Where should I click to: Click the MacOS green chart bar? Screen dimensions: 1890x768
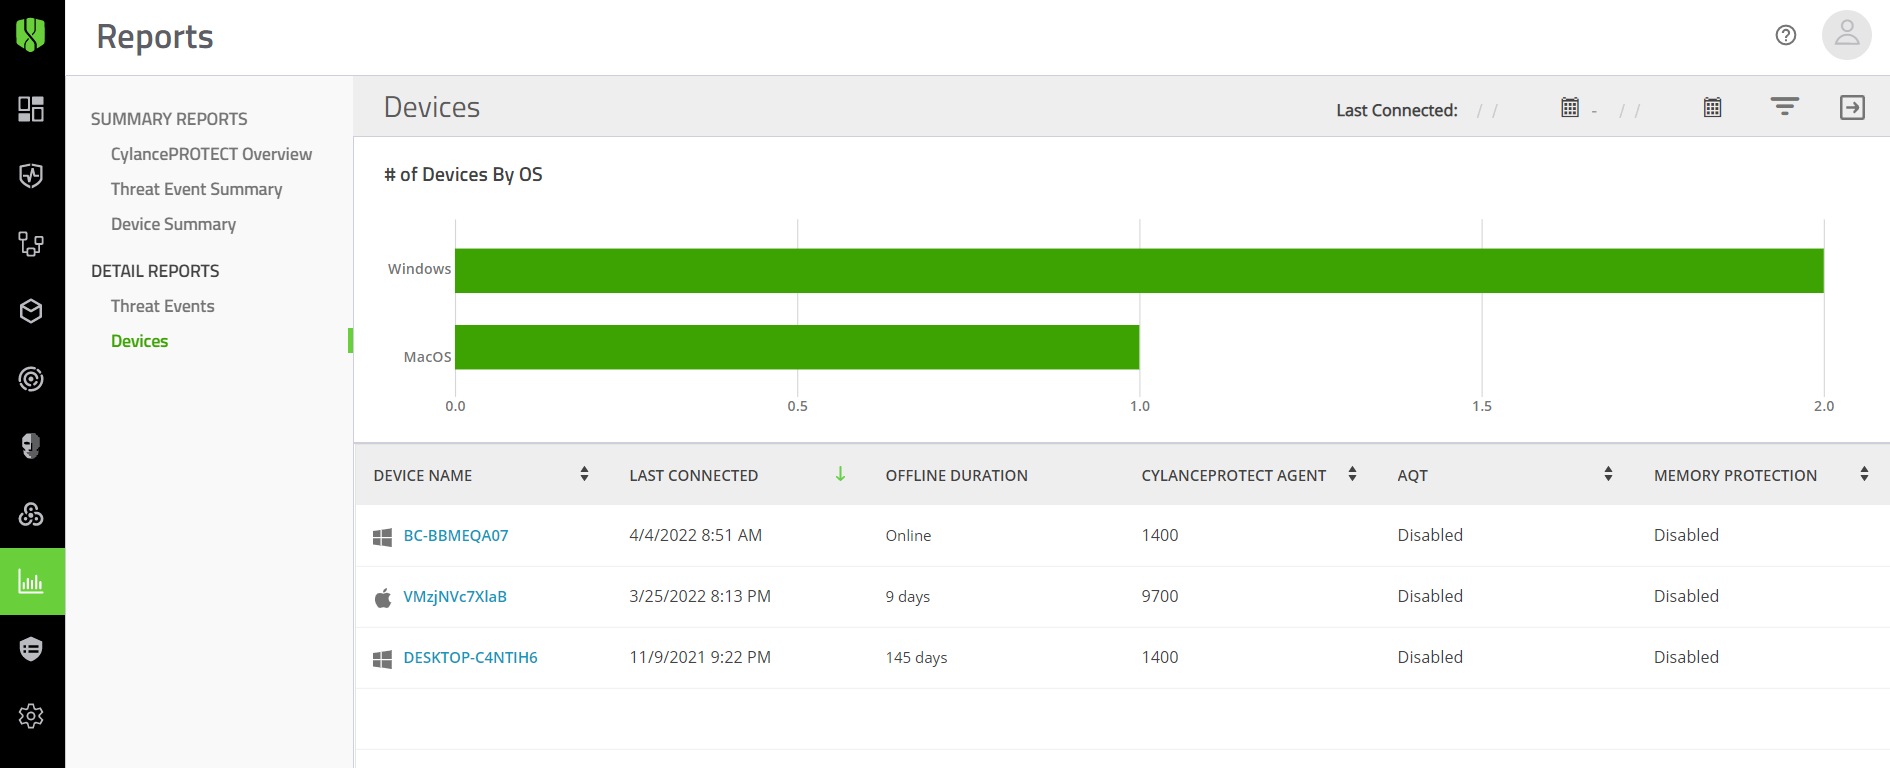[797, 347]
